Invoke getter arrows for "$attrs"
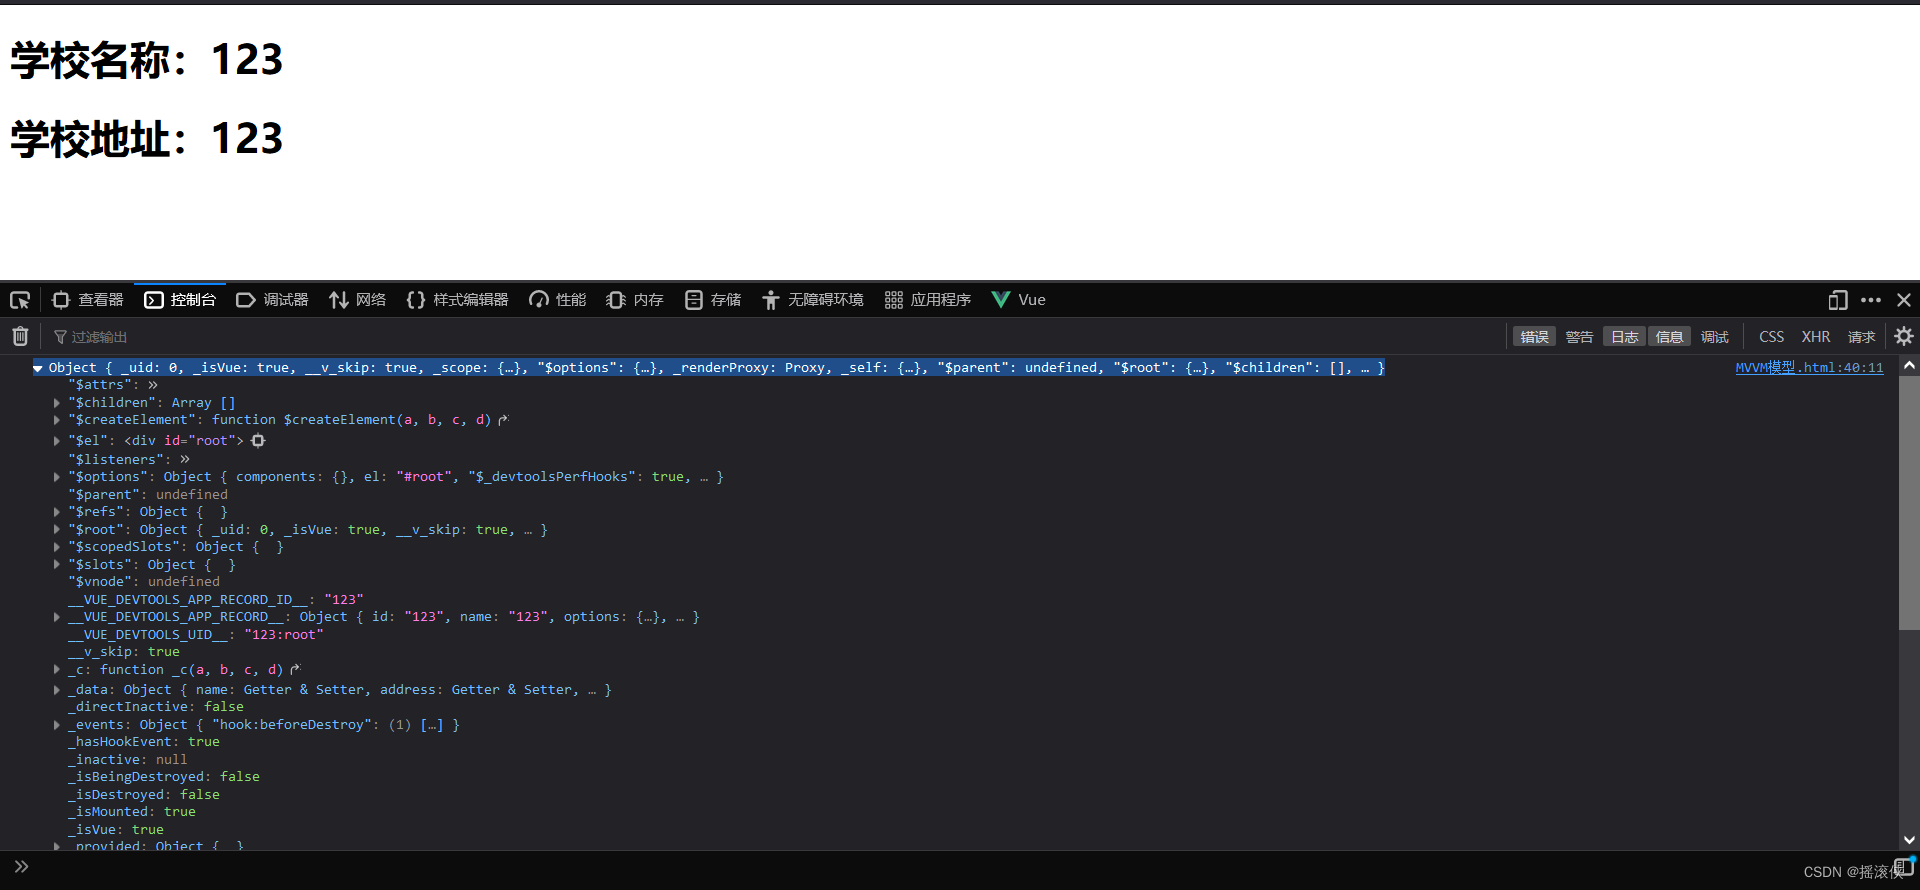1920x890 pixels. pos(153,385)
